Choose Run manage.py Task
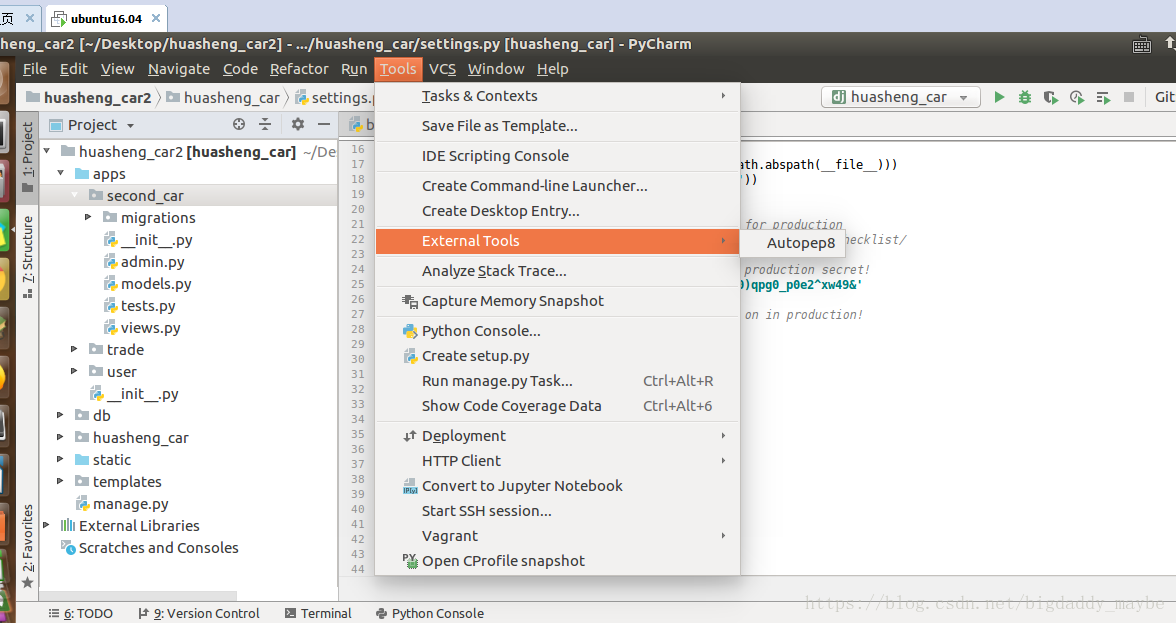The image size is (1176, 623). pos(557,381)
